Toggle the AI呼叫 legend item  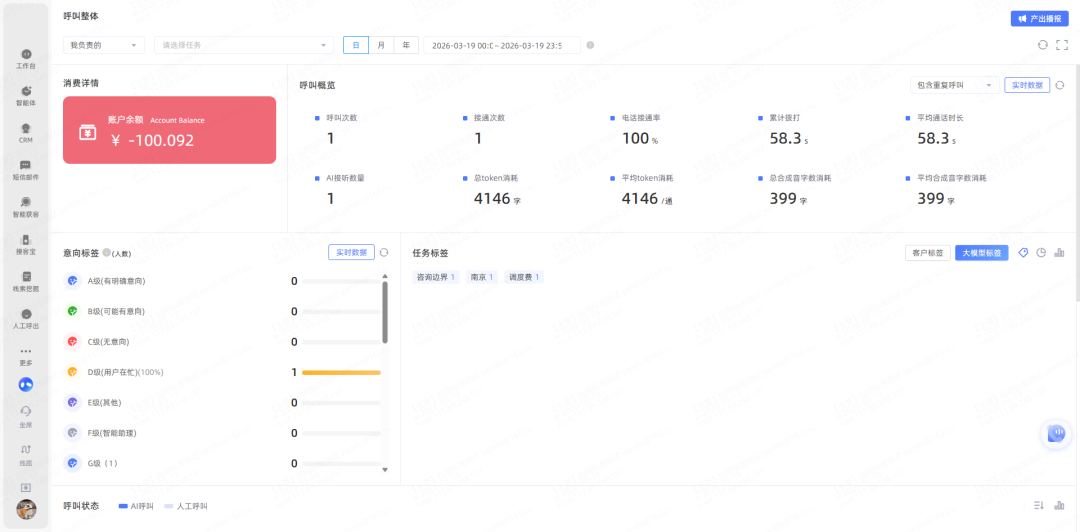pos(138,506)
